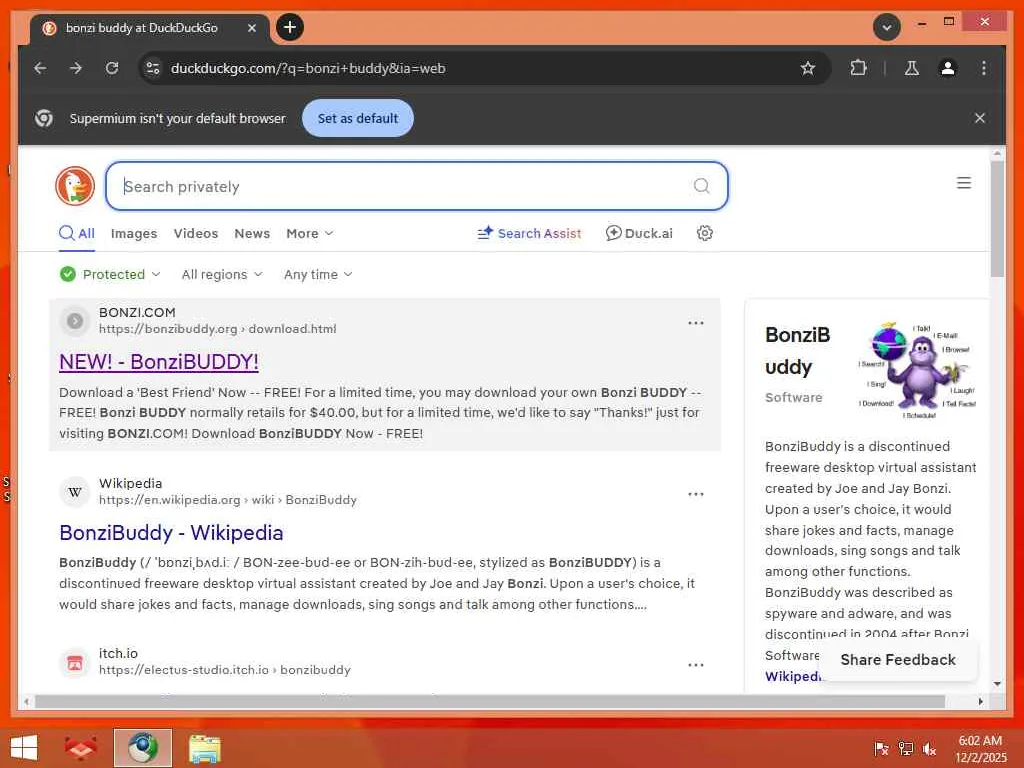Click the scroll down arrow of vertical scrollbar
1024x768 pixels.
point(997,684)
